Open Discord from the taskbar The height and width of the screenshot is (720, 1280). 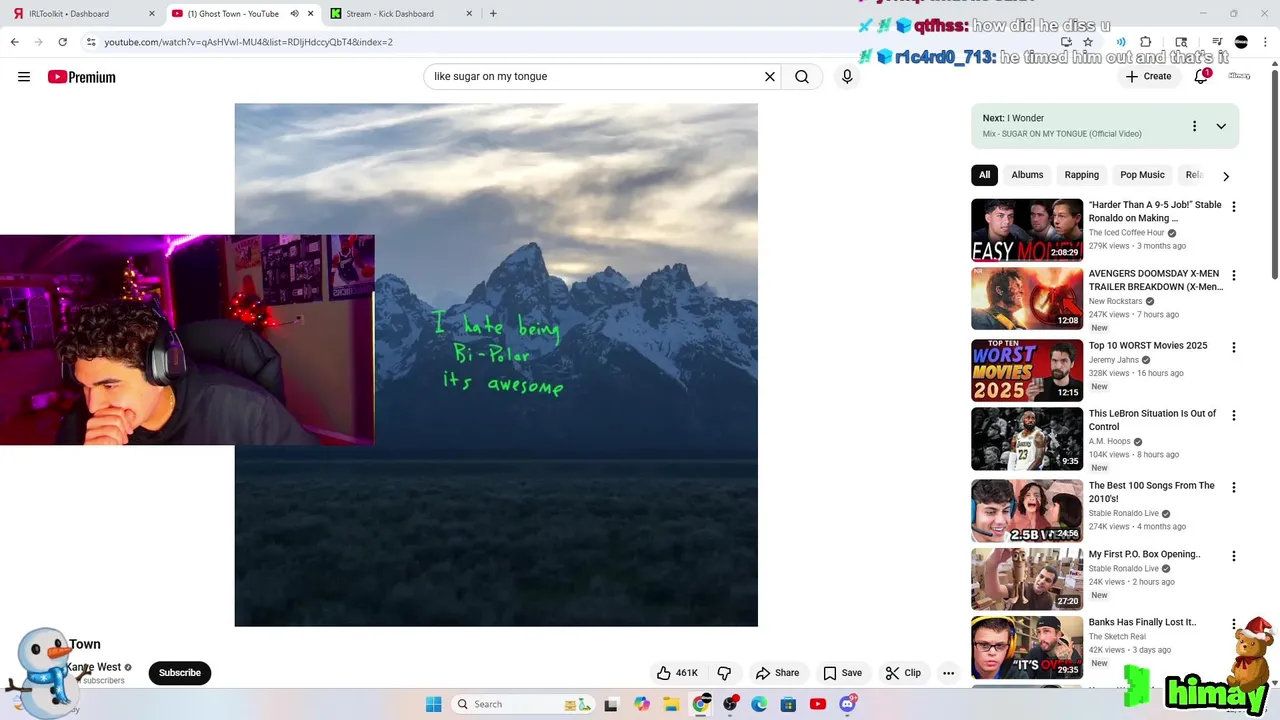[x=848, y=704]
